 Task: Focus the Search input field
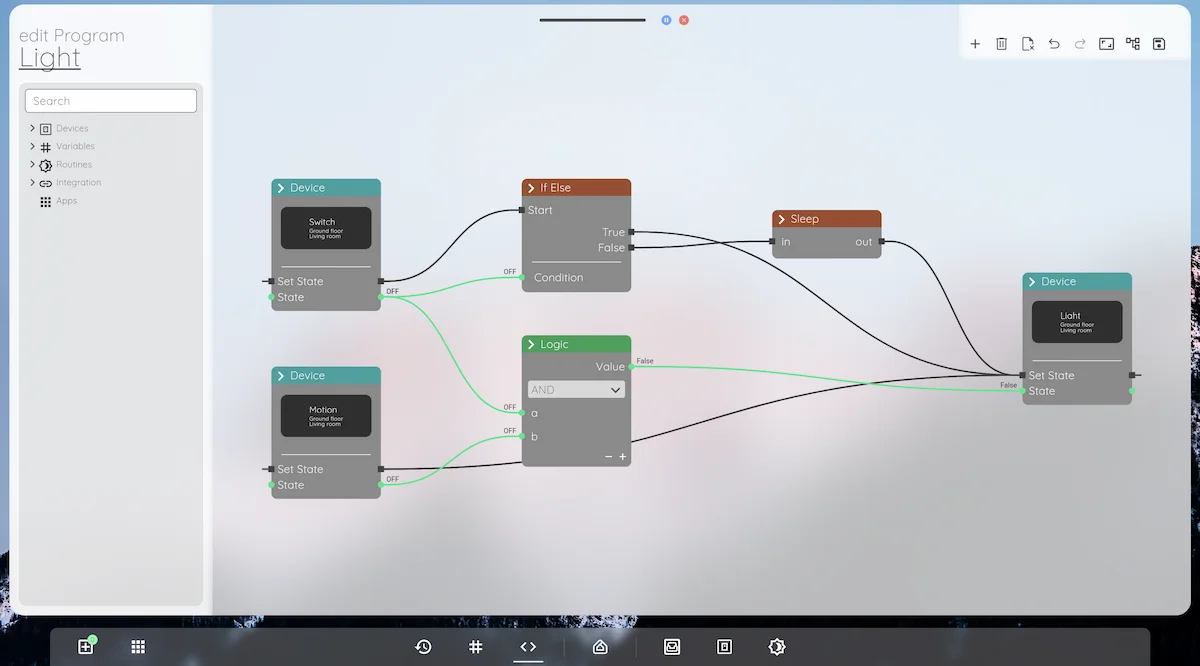coord(111,101)
